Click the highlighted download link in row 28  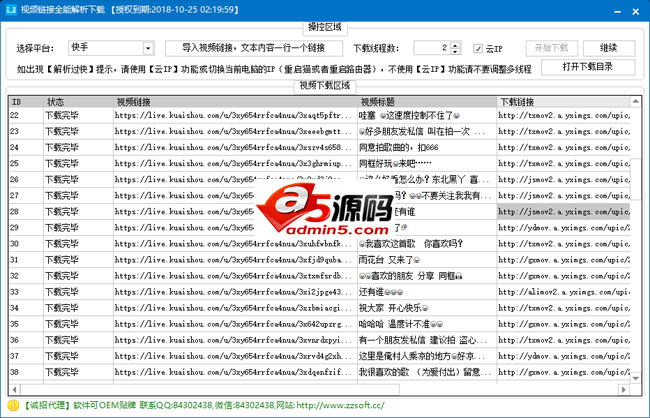pyautogui.click(x=563, y=211)
